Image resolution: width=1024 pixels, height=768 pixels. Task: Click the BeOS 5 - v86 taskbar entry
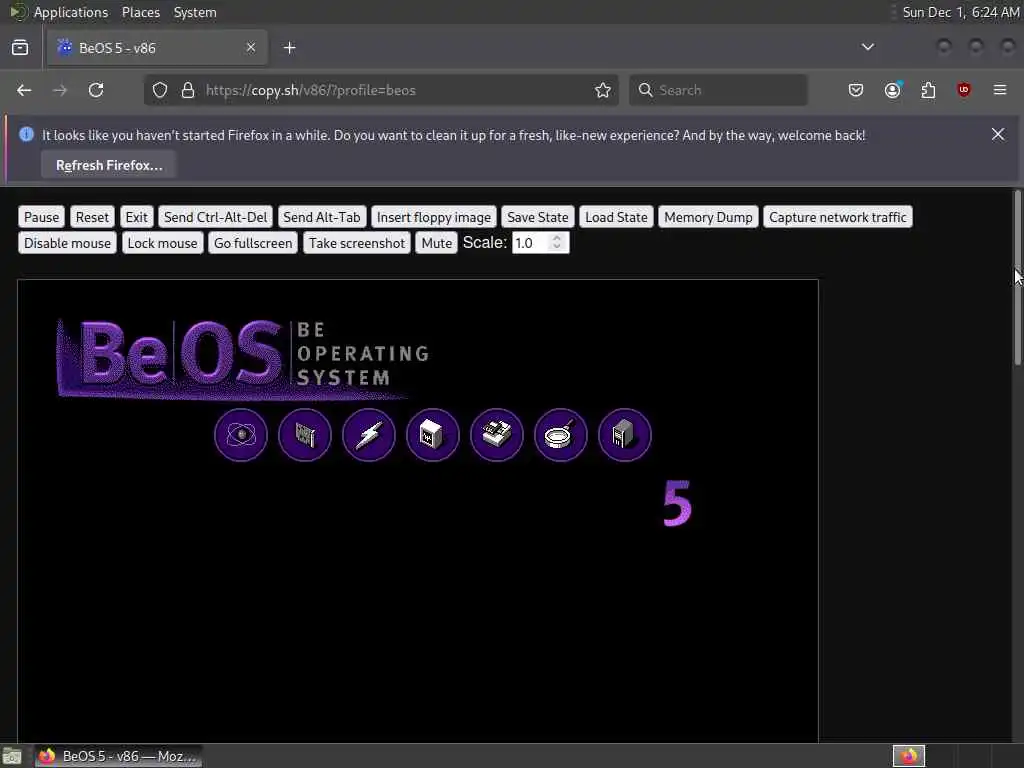[118, 756]
